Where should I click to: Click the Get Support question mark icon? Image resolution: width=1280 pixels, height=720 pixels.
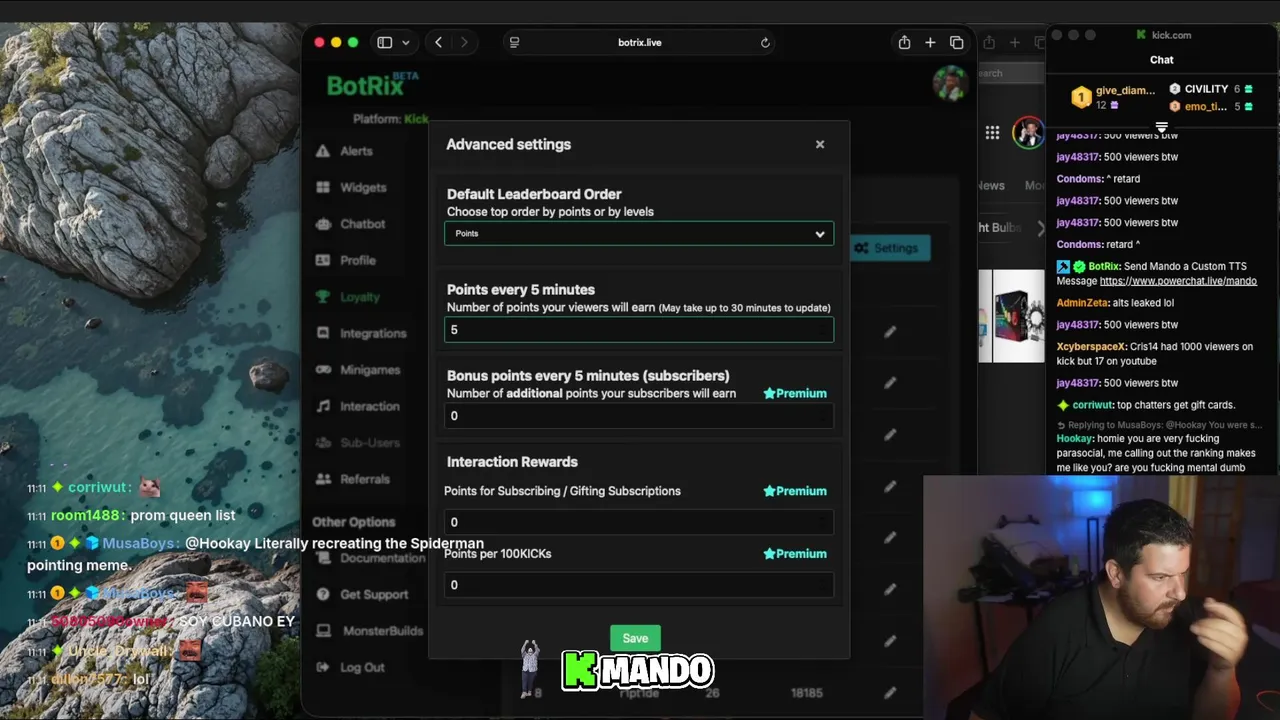[323, 594]
